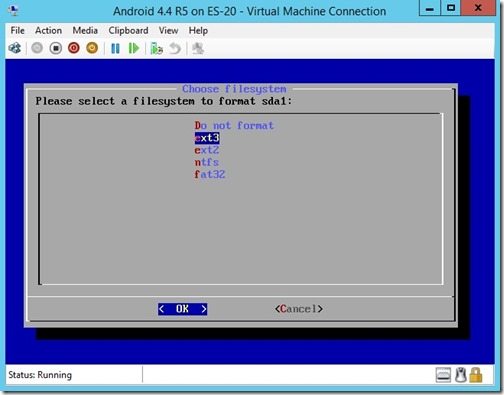This screenshot has width=504, height=395.
Task: Confirm selection with the OK button
Action: pyautogui.click(x=182, y=309)
